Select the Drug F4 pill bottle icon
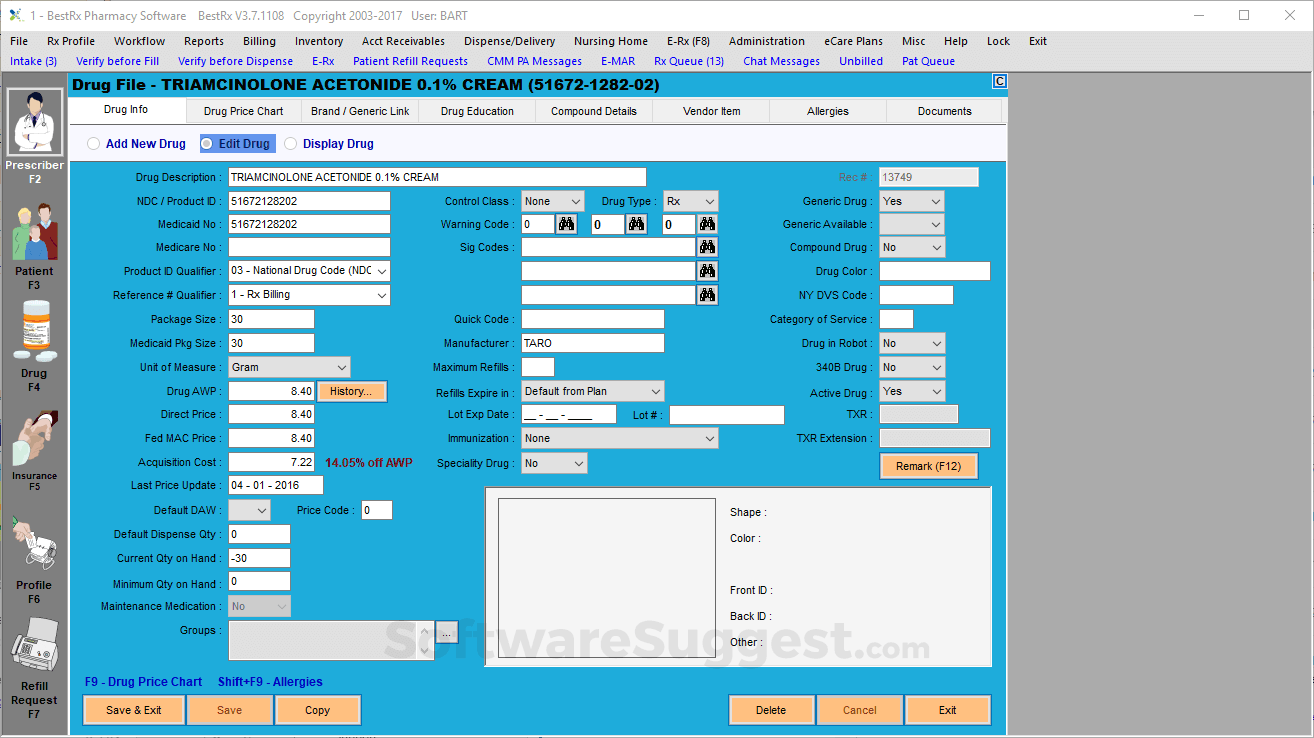 pos(35,334)
